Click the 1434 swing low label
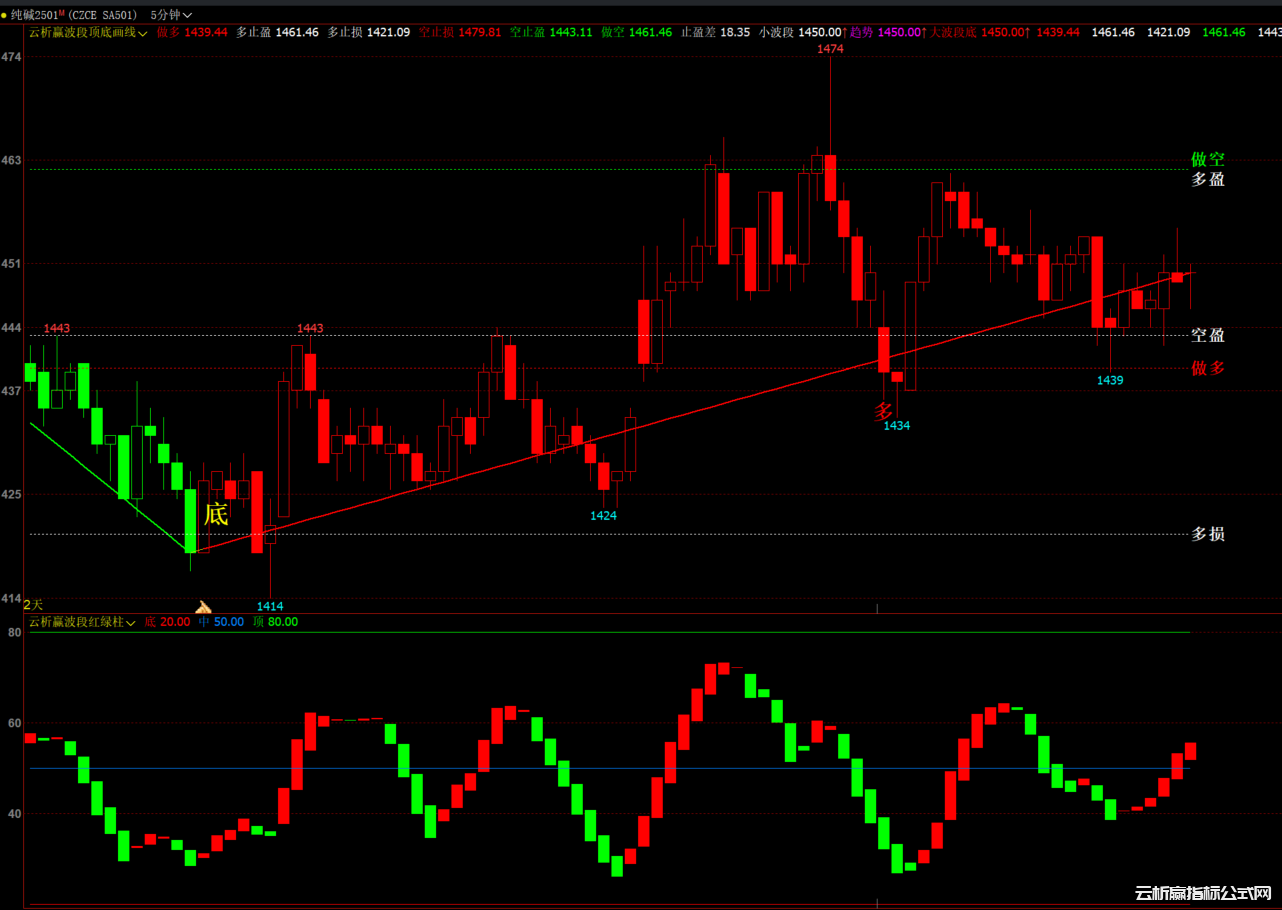This screenshot has height=910, width=1282. coord(897,426)
